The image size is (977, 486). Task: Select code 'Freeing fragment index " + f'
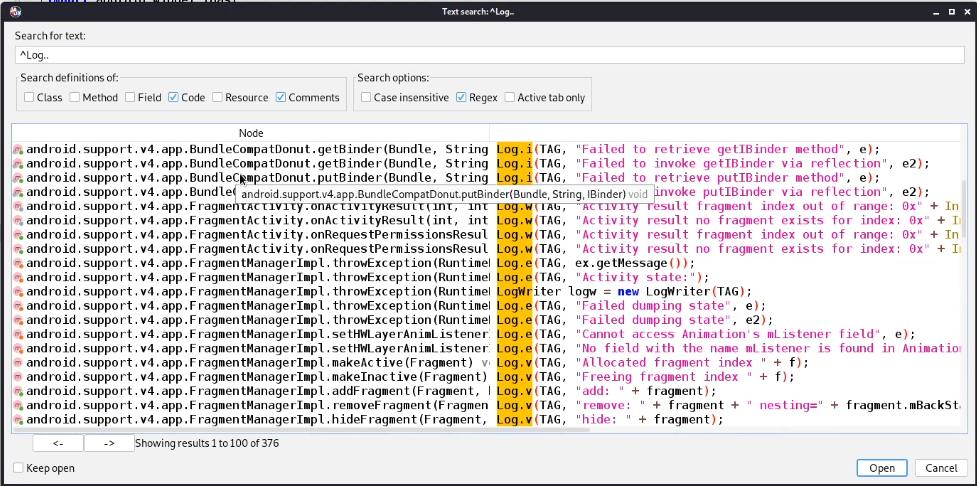679,377
